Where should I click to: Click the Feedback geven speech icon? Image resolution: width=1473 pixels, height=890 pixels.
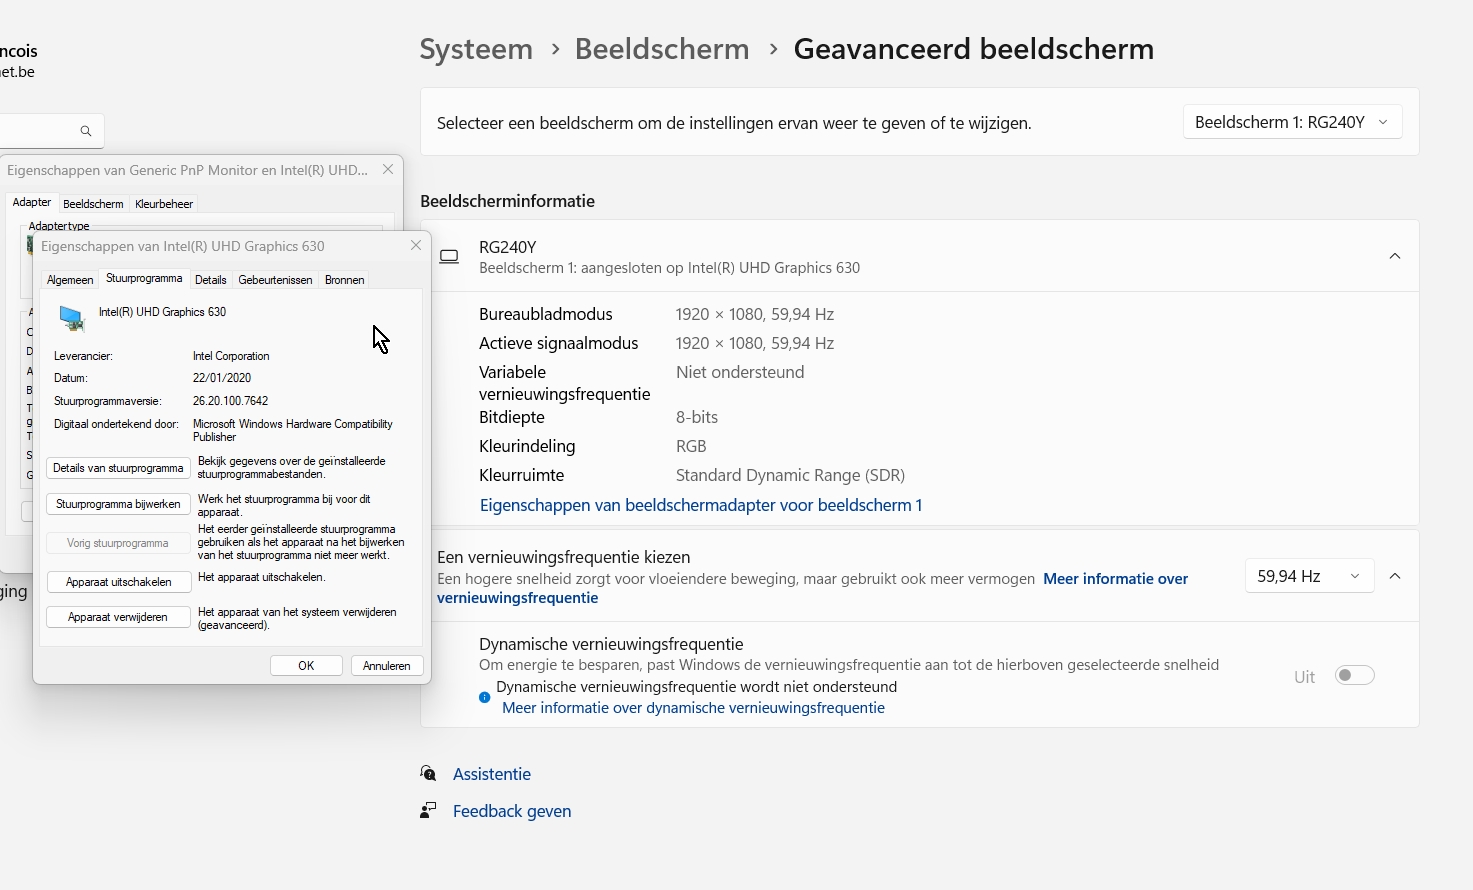428,811
